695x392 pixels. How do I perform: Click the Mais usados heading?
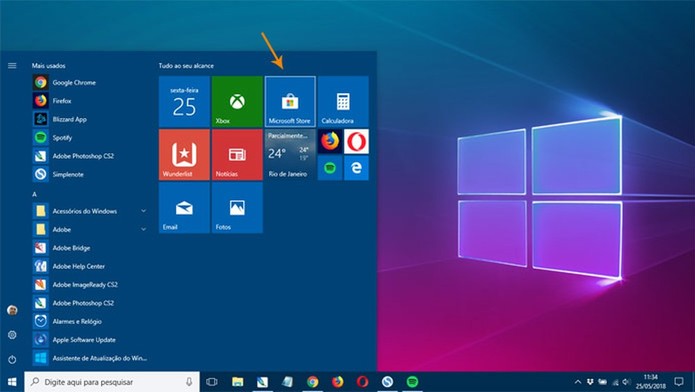pos(48,66)
